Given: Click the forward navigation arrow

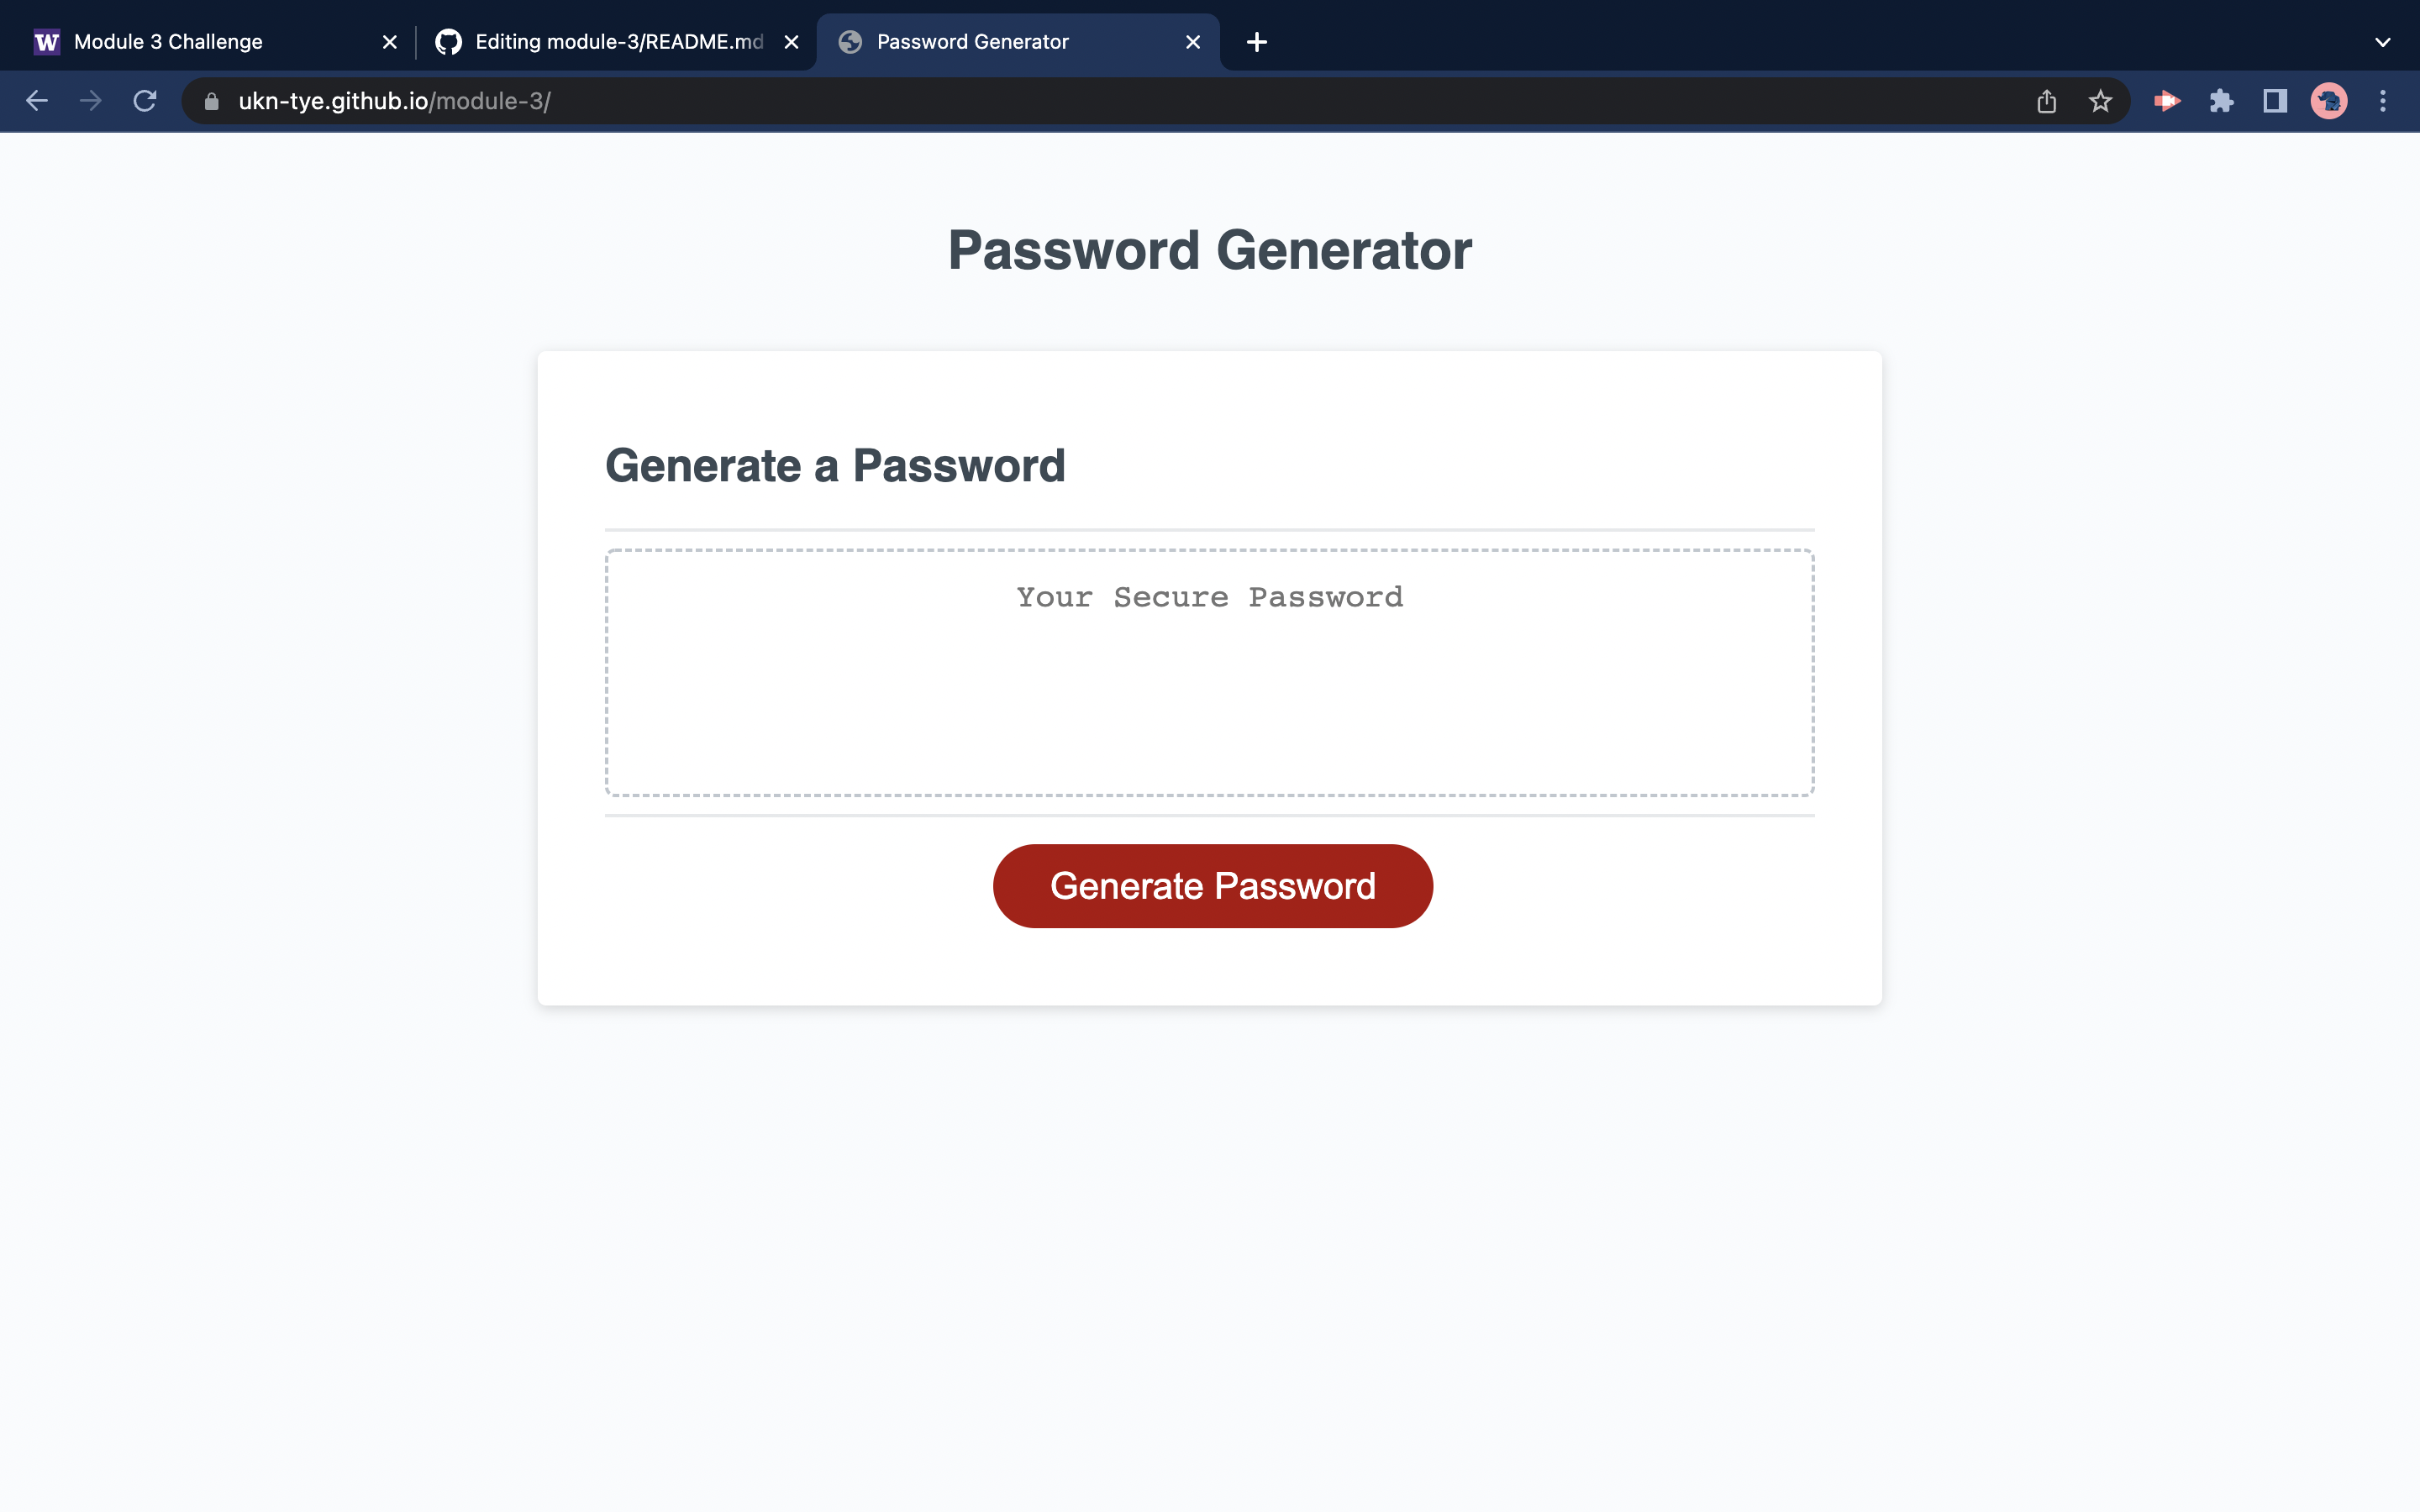Looking at the screenshot, I should 90,100.
